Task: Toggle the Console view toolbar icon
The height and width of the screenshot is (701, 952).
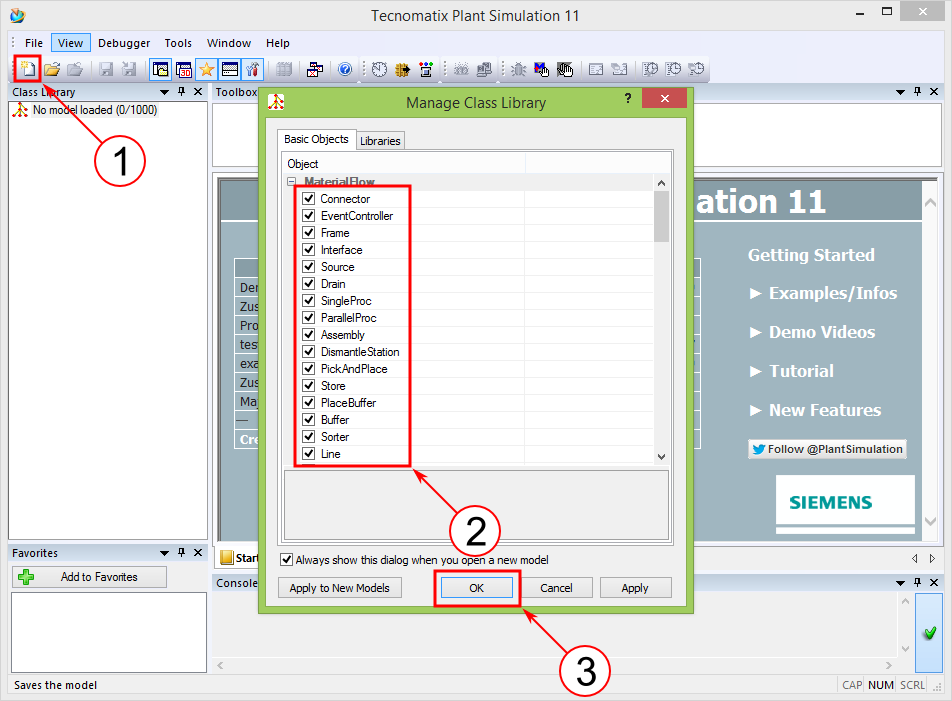Action: [230, 69]
